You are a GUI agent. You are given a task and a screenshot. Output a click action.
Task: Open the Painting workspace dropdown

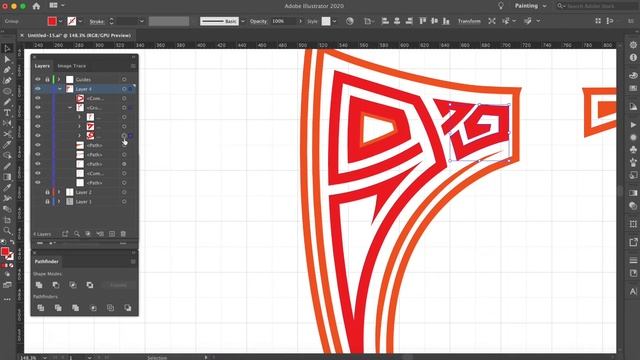point(530,6)
